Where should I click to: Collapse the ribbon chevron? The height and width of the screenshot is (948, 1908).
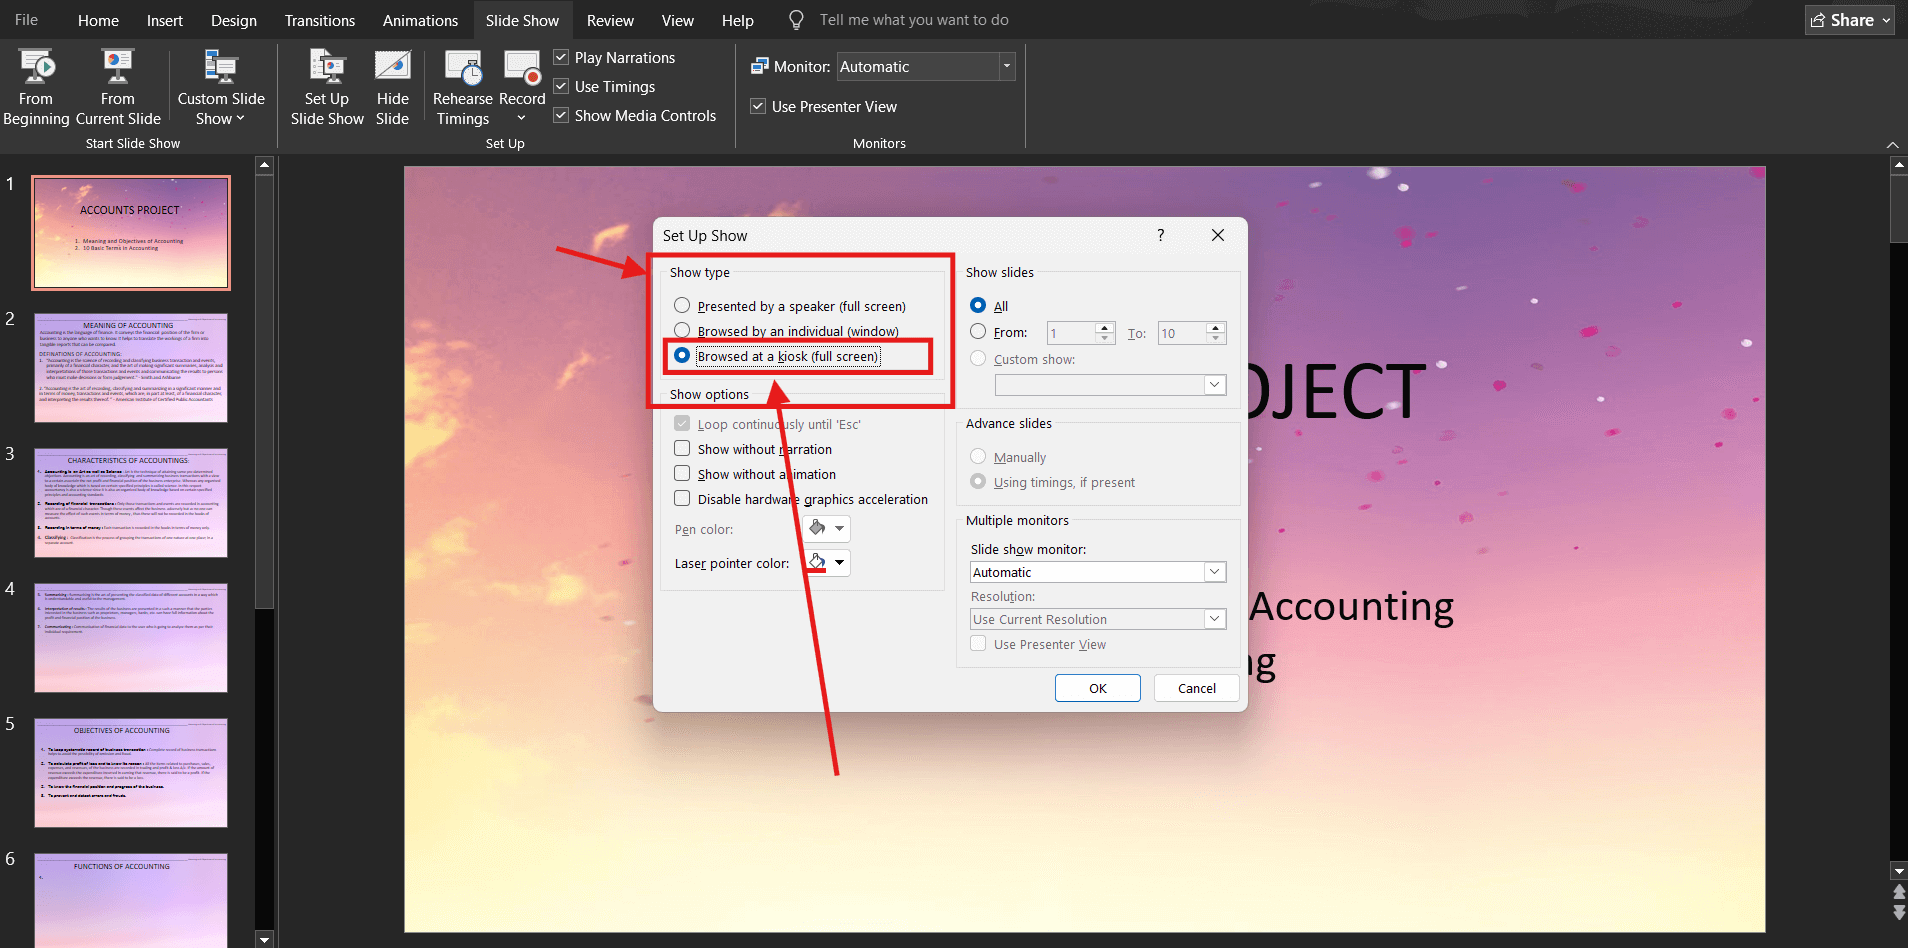(1893, 145)
